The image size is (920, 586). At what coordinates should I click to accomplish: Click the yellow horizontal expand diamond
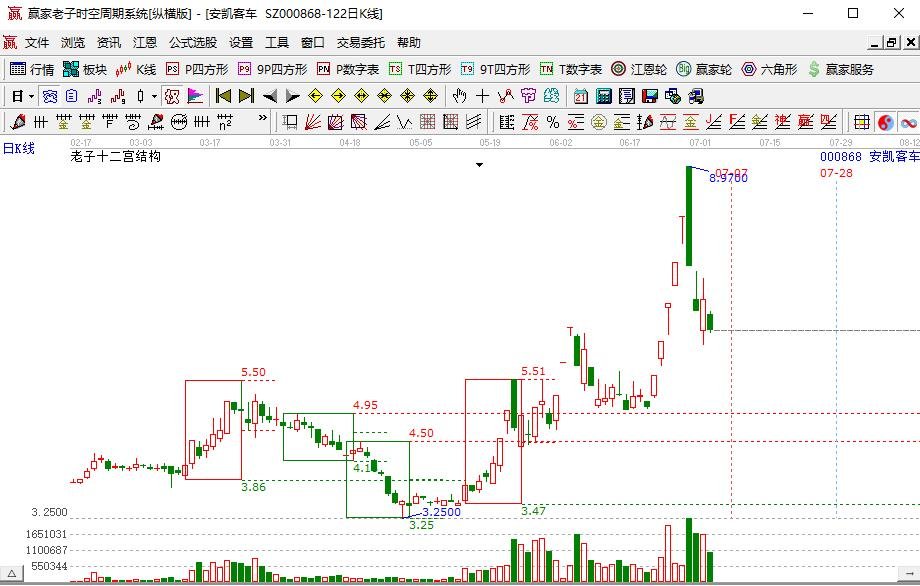coord(361,96)
